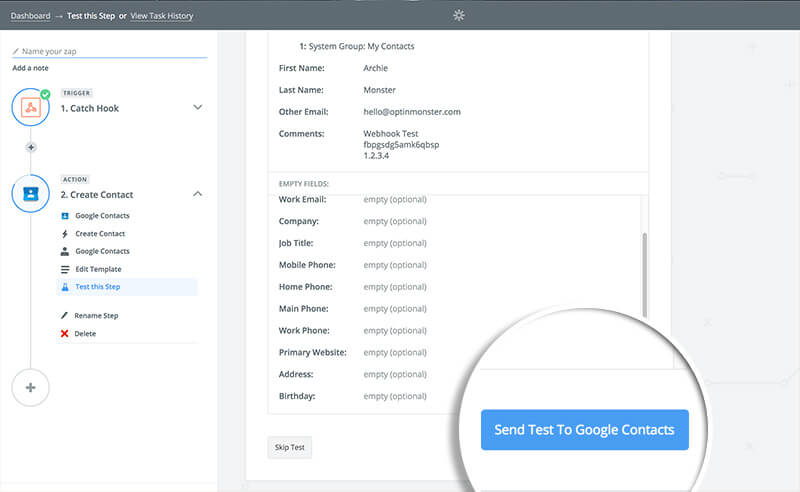Click the Create Contact action step icon
This screenshot has width=800, height=492.
(x=31, y=194)
